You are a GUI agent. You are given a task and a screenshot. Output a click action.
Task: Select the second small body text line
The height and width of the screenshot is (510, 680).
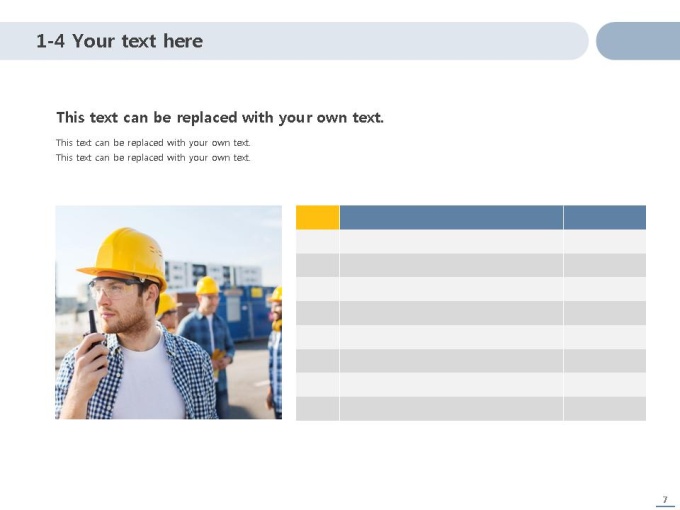click(x=153, y=158)
